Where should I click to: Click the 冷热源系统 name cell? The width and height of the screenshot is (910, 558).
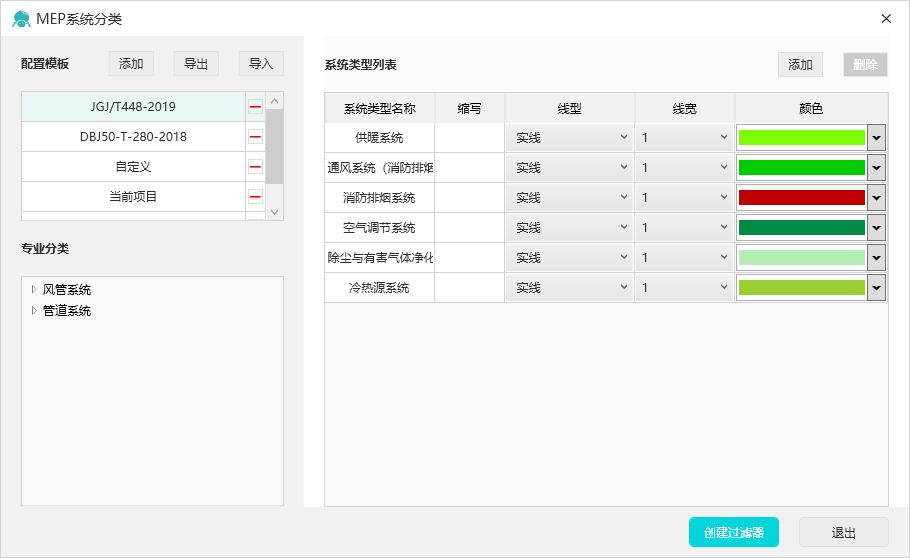tap(380, 287)
